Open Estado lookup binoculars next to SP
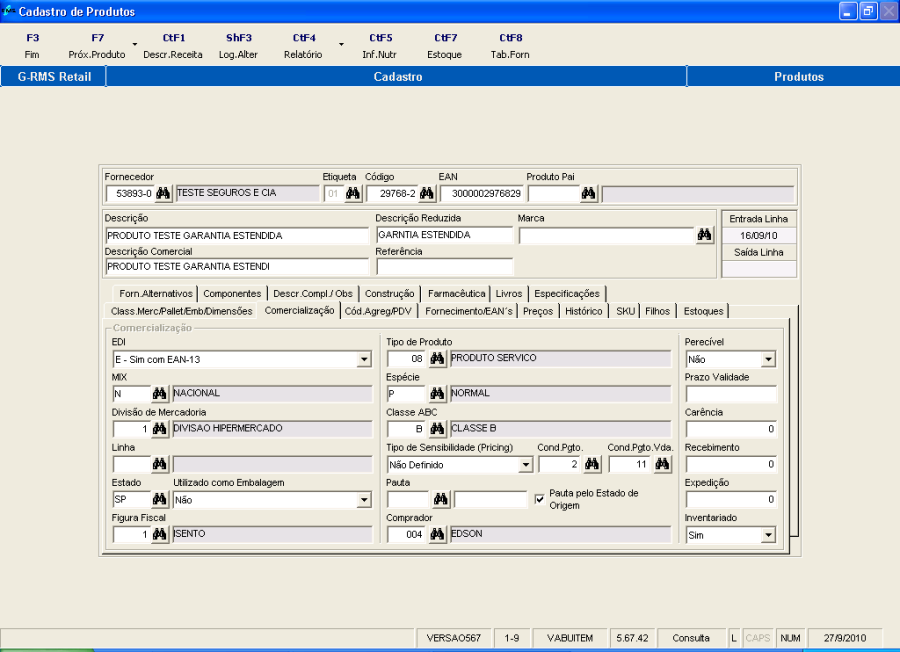The width and height of the screenshot is (900, 652). tap(160, 499)
